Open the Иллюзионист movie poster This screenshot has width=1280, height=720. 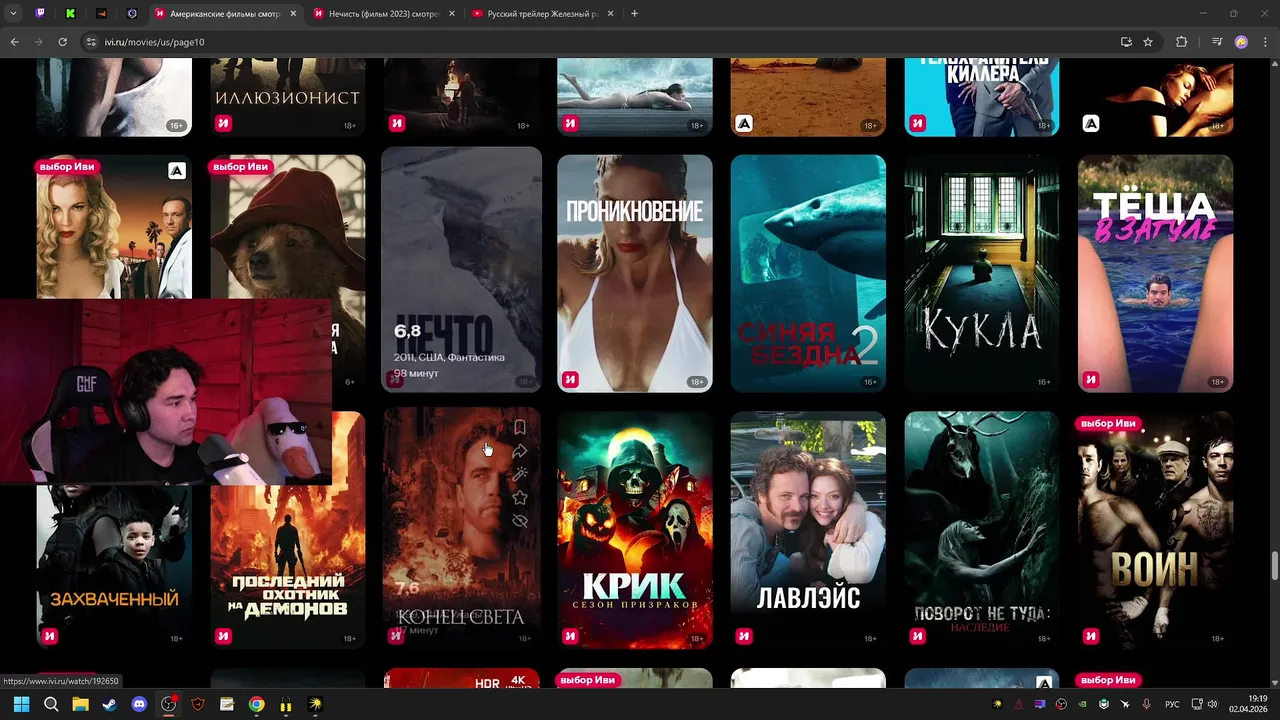click(288, 96)
